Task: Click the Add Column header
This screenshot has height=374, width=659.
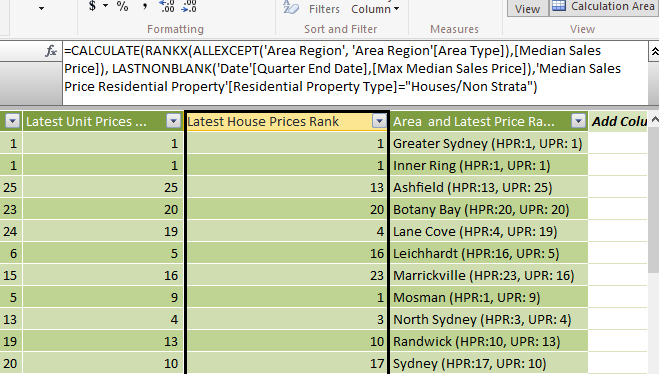Action: tap(619, 121)
